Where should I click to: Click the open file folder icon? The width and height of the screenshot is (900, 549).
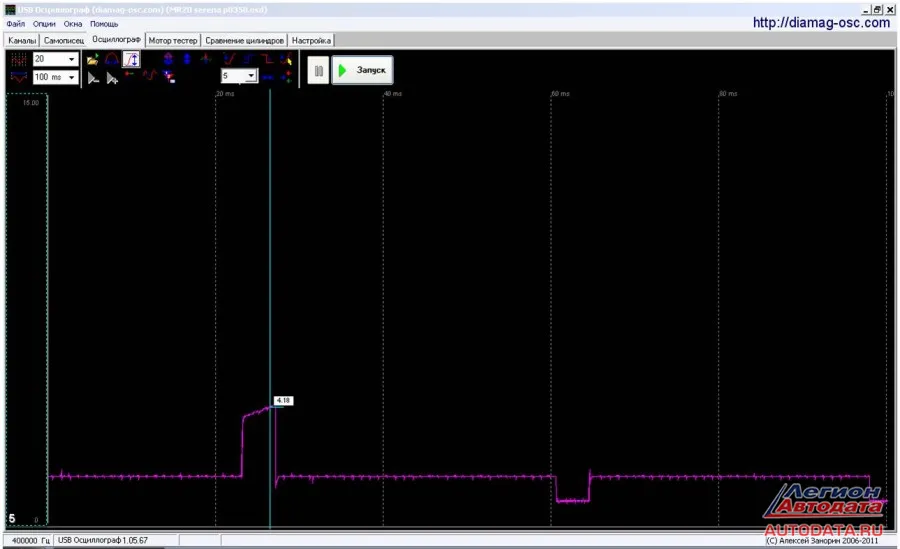point(92,59)
